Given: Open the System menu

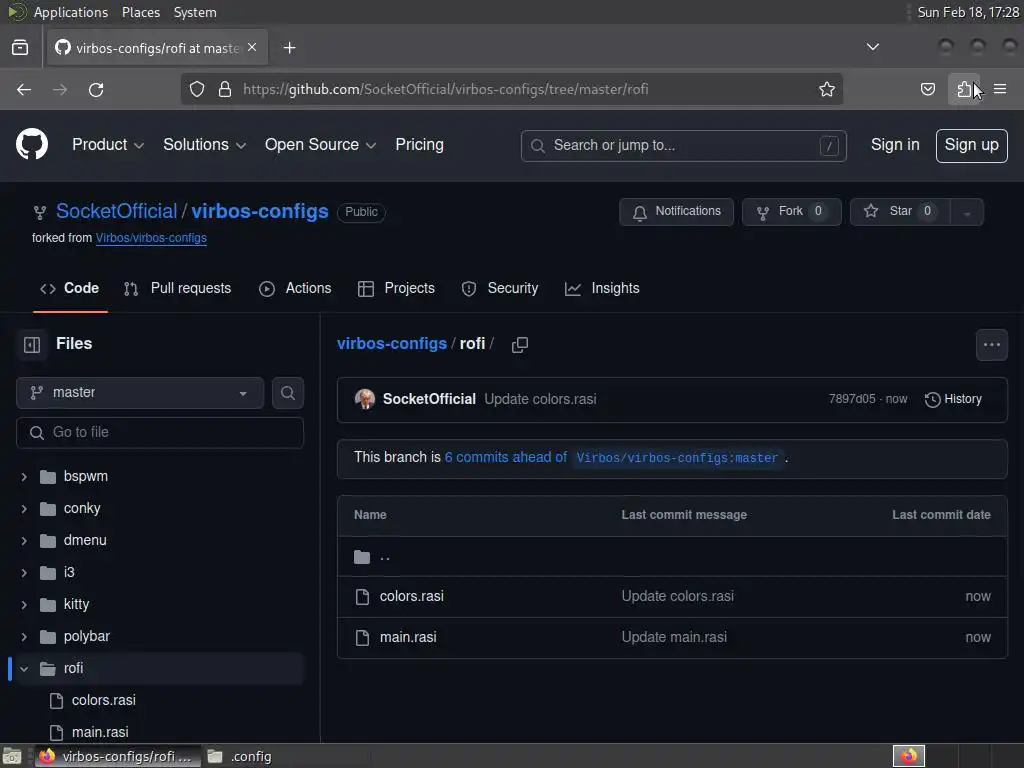Looking at the screenshot, I should point(195,12).
